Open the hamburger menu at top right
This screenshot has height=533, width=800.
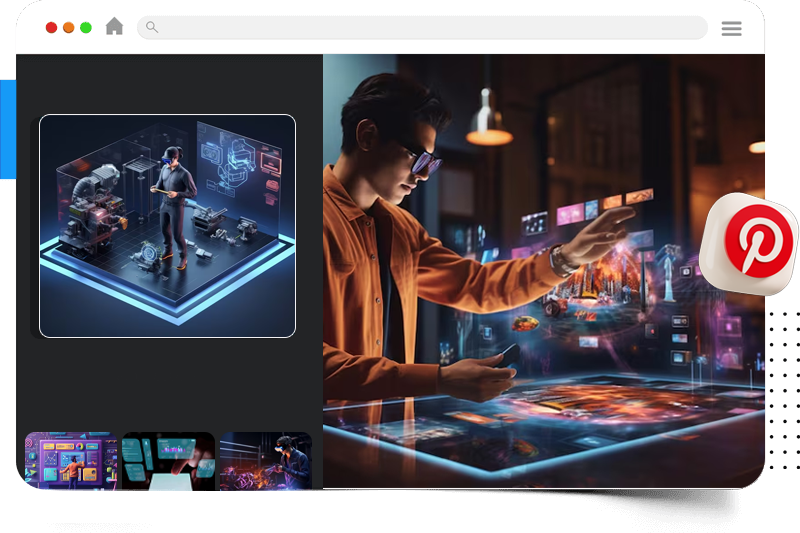point(731,28)
